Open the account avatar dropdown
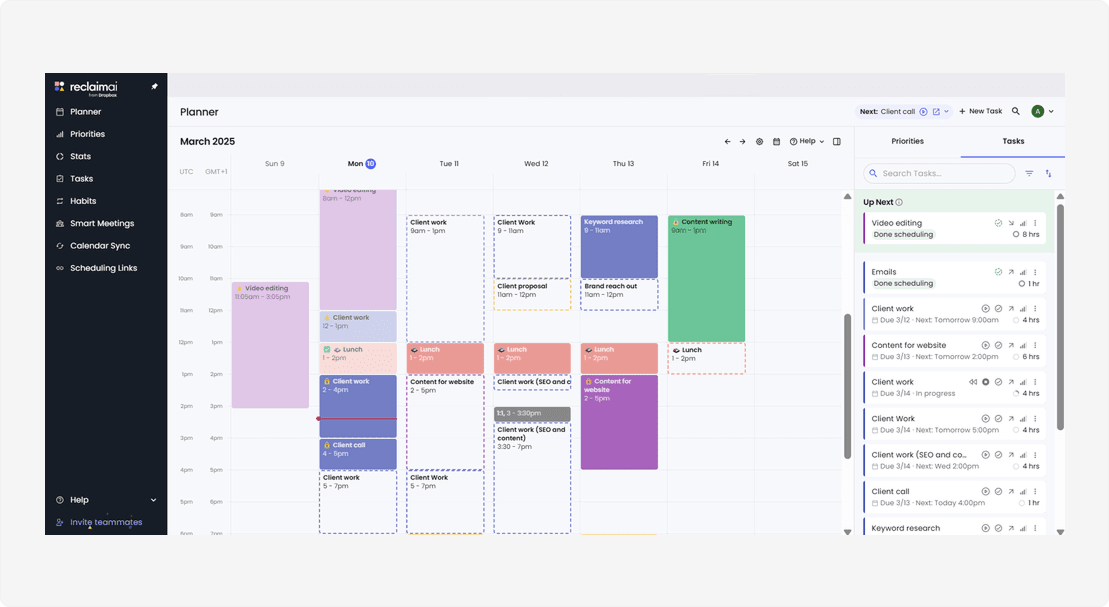Viewport: 1109px width, 607px height. point(1043,111)
